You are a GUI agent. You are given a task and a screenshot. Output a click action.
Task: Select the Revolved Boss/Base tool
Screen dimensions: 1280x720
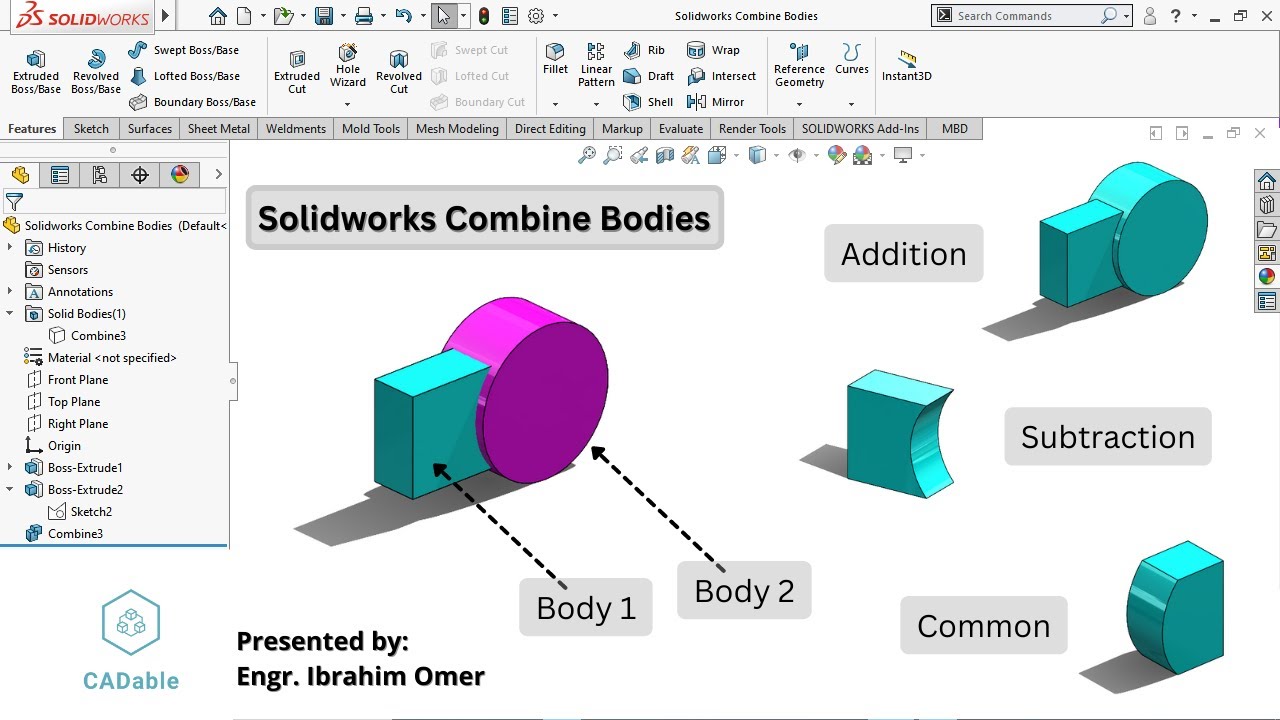[96, 73]
